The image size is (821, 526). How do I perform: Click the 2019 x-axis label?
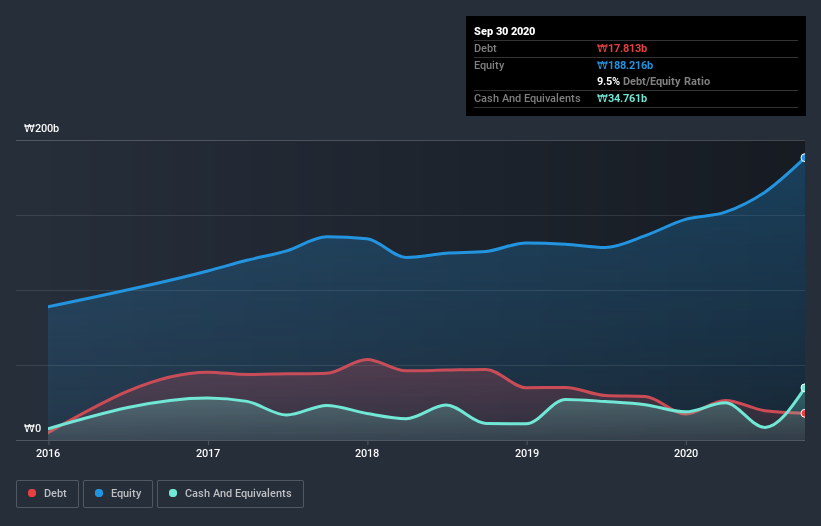pos(527,453)
